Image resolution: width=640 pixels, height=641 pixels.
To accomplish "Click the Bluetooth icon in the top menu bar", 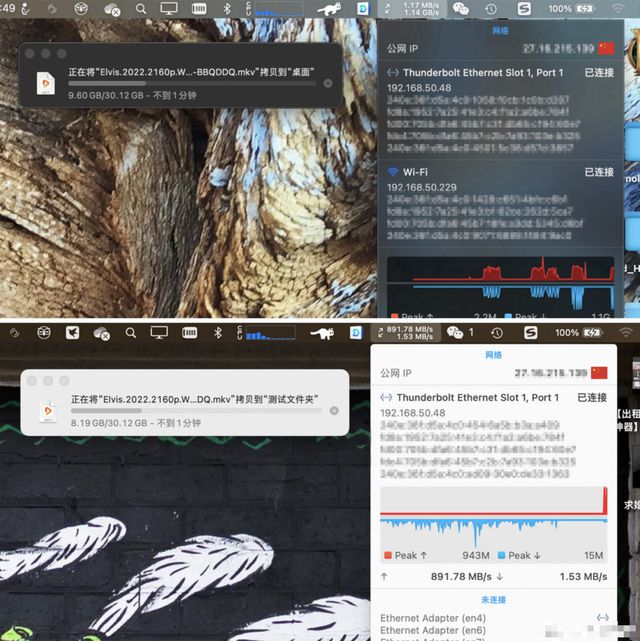I will pyautogui.click(x=227, y=9).
